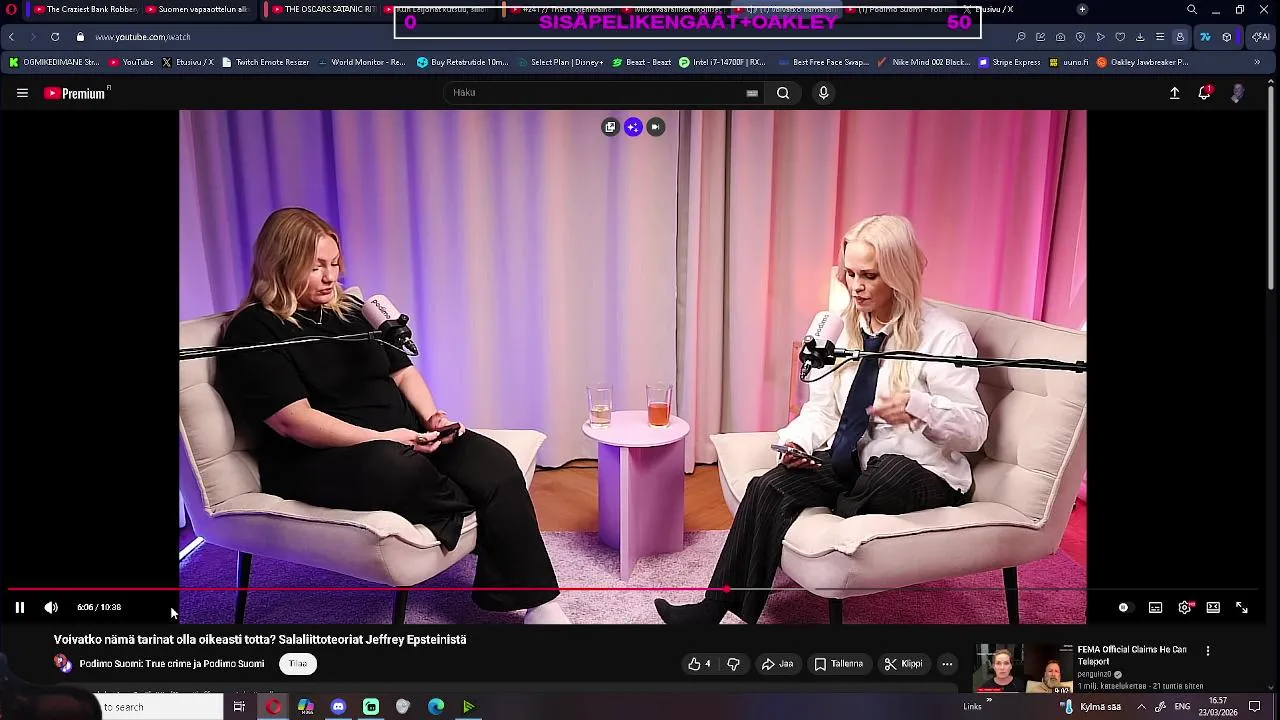Click the third overlay icon atop the video
The width and height of the screenshot is (1280, 720).
[x=655, y=127]
